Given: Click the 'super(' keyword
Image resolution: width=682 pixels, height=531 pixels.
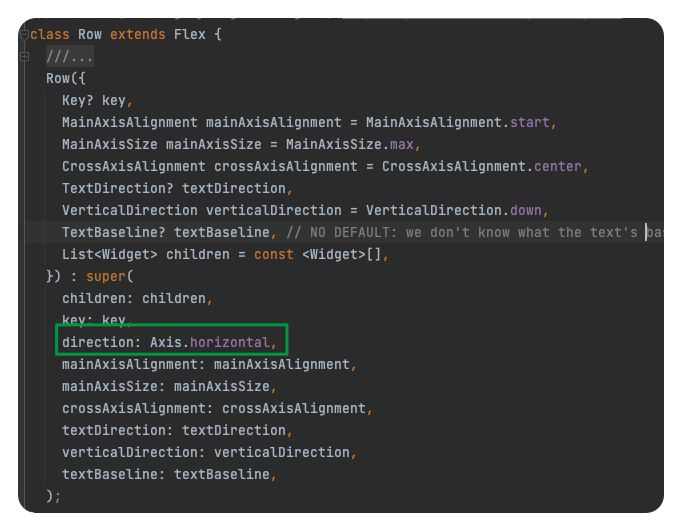Looking at the screenshot, I should click(x=110, y=277).
